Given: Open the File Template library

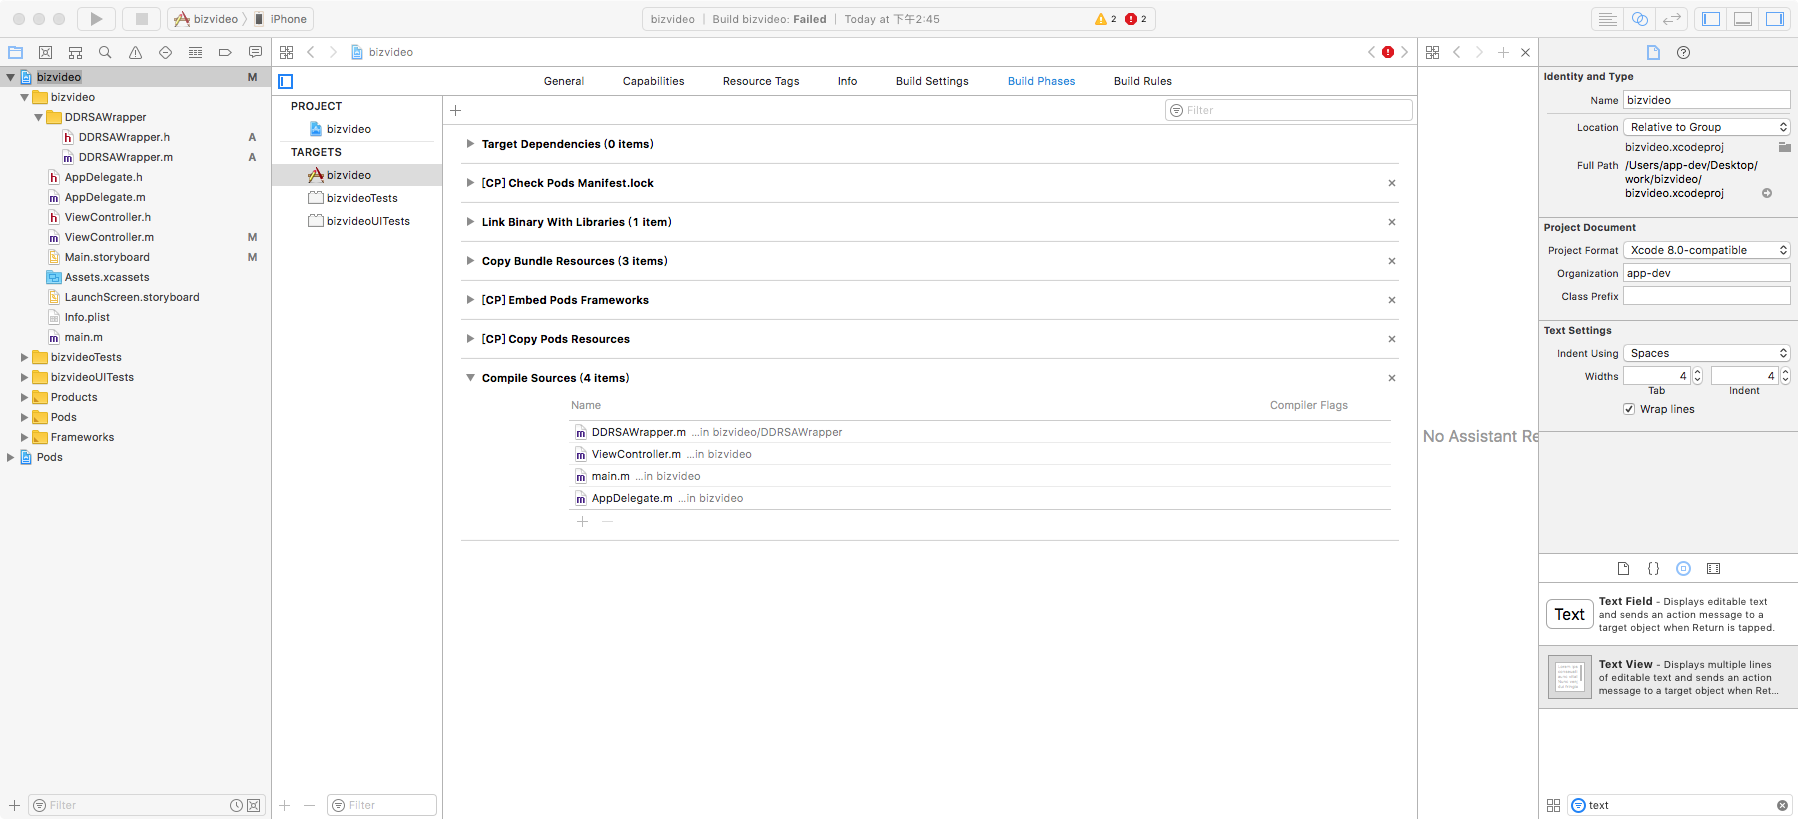Looking at the screenshot, I should click(x=1623, y=568).
